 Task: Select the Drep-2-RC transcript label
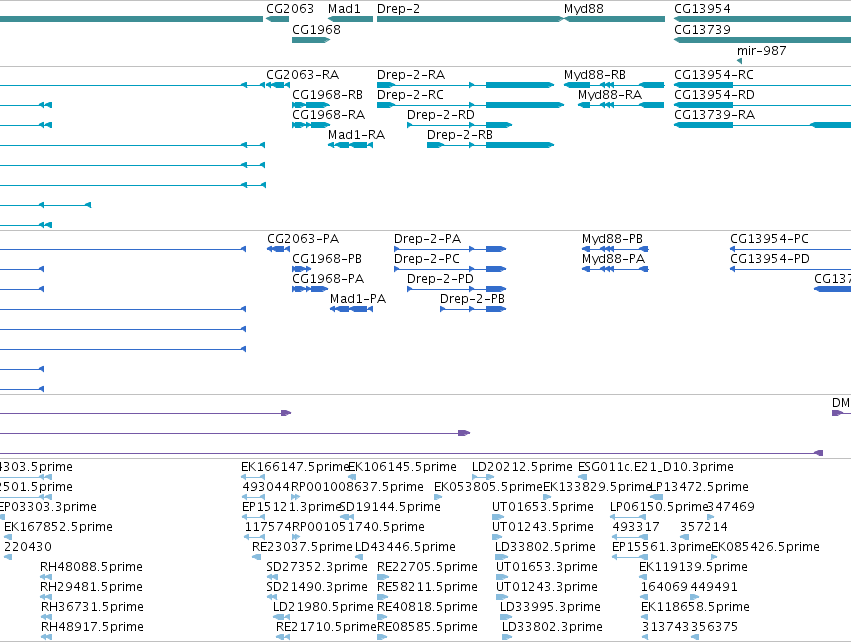(410, 95)
